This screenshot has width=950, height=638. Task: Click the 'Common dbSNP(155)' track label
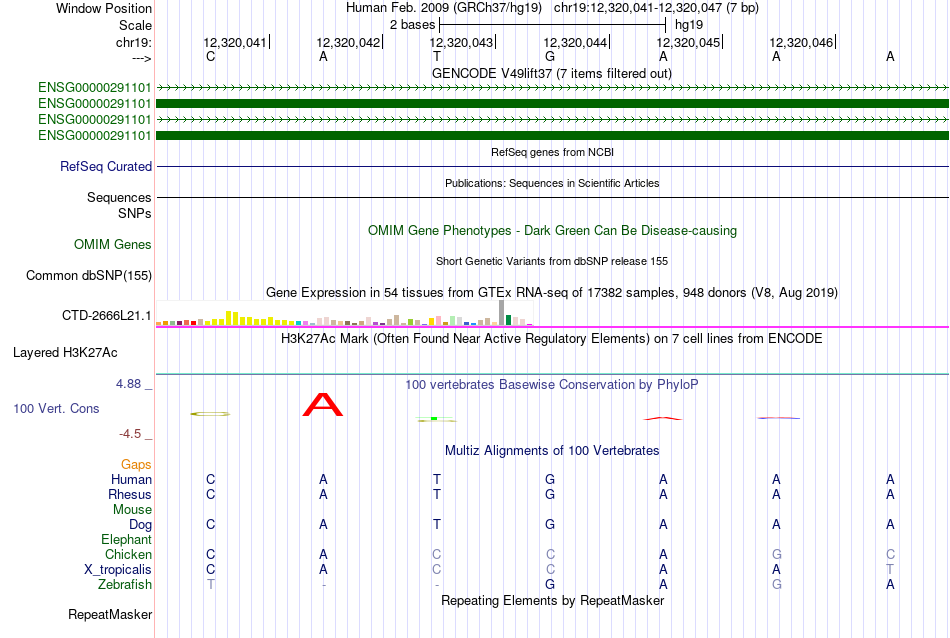pos(89,275)
